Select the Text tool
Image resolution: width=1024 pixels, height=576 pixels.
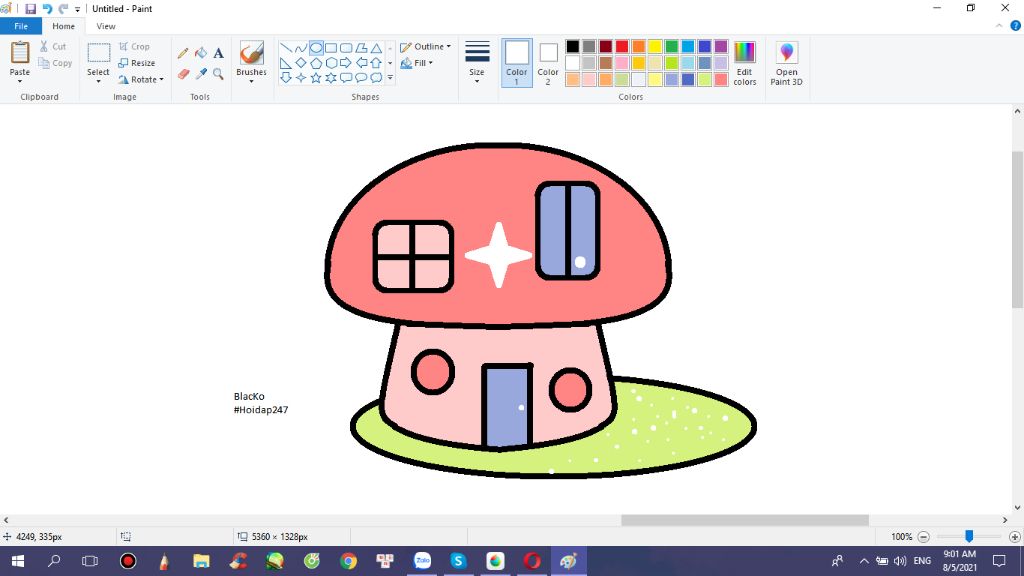(x=218, y=53)
